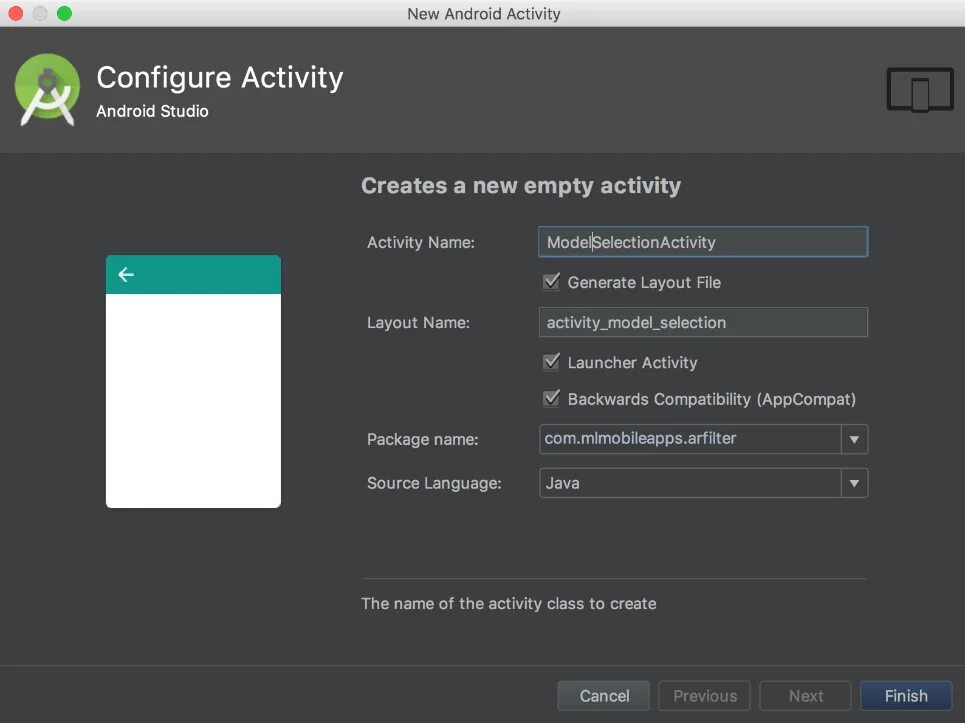Click the green maximize window button
965x723 pixels.
click(x=64, y=14)
